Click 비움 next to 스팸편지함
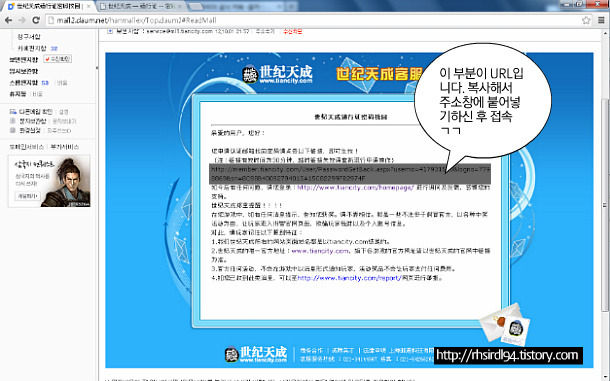This screenshot has height=381, width=610. point(62,83)
